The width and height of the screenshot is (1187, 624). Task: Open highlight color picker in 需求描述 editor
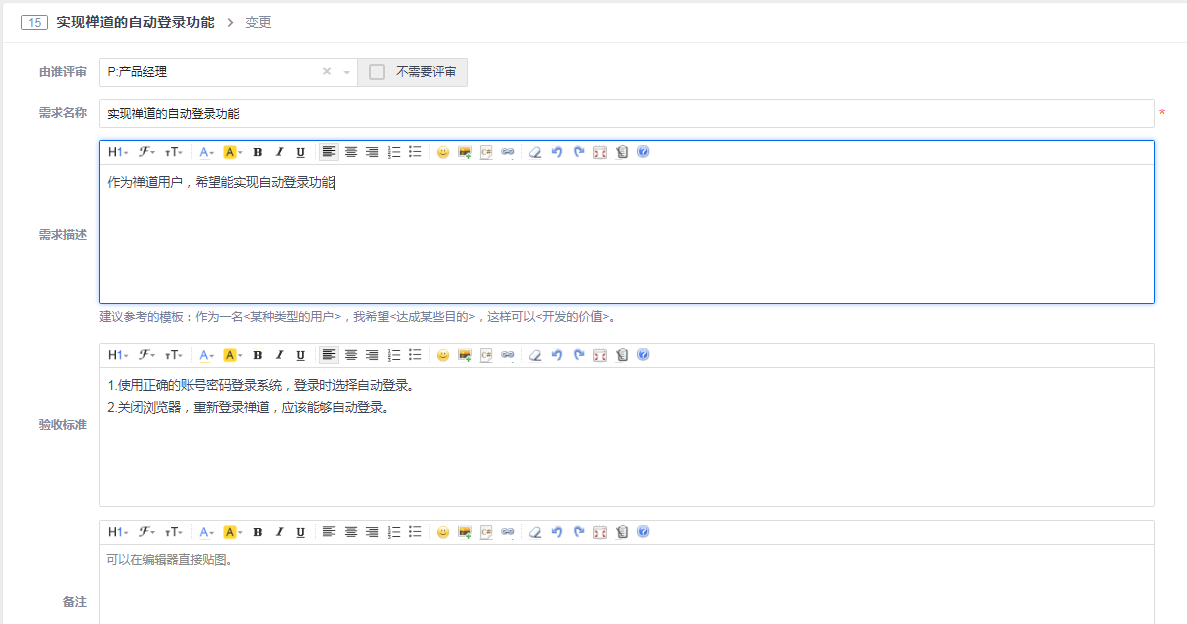click(x=232, y=152)
